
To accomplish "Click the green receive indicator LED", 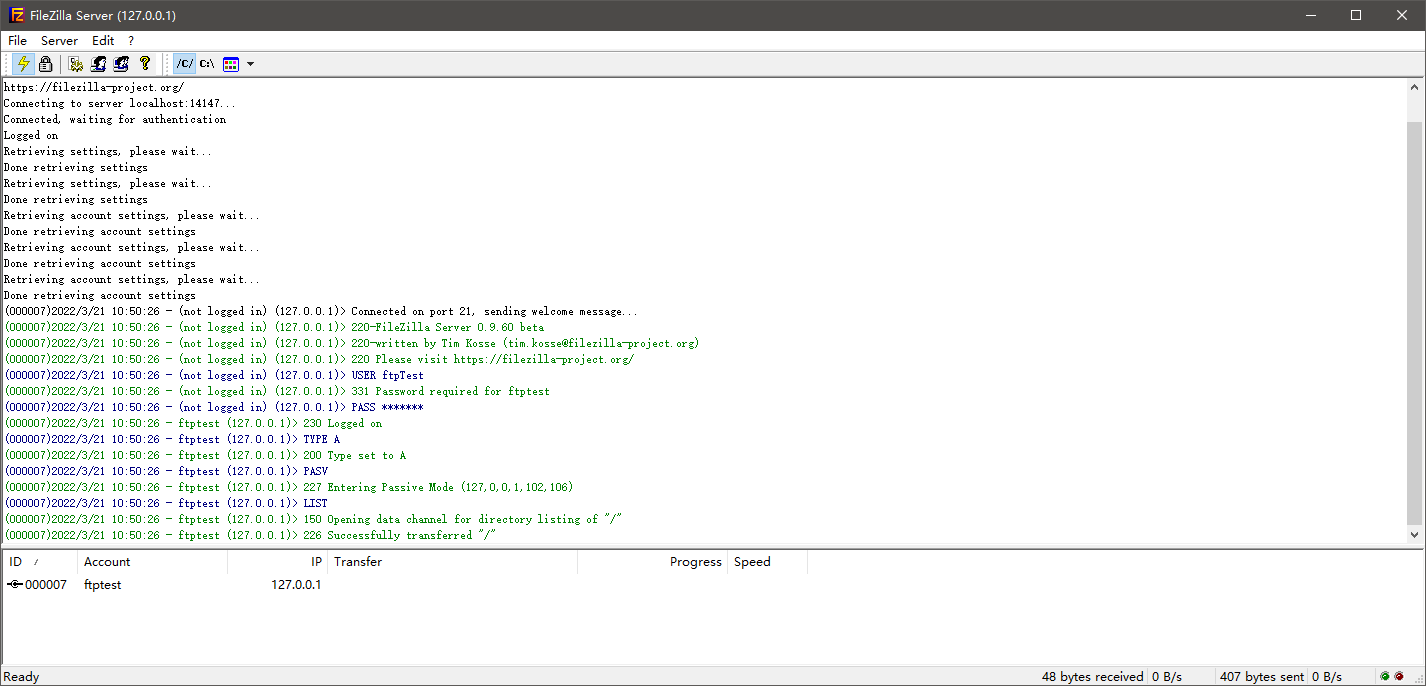I will point(1385,677).
